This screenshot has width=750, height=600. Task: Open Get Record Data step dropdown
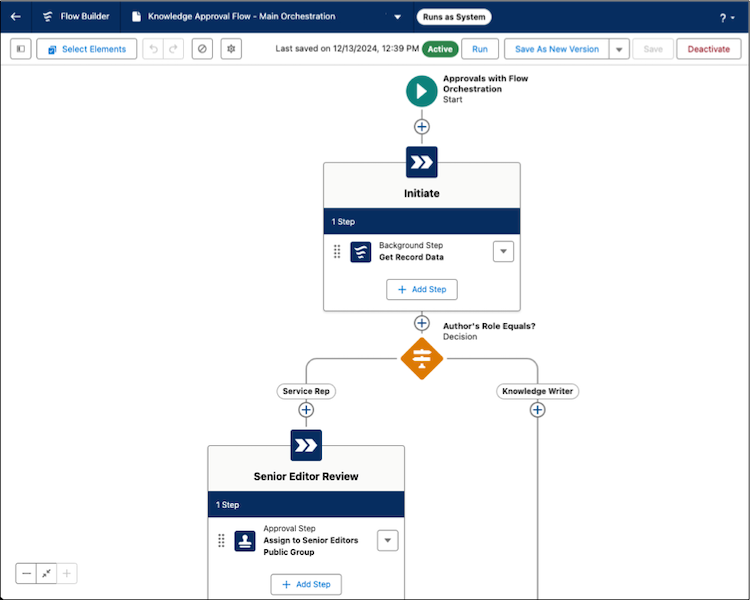coord(503,252)
